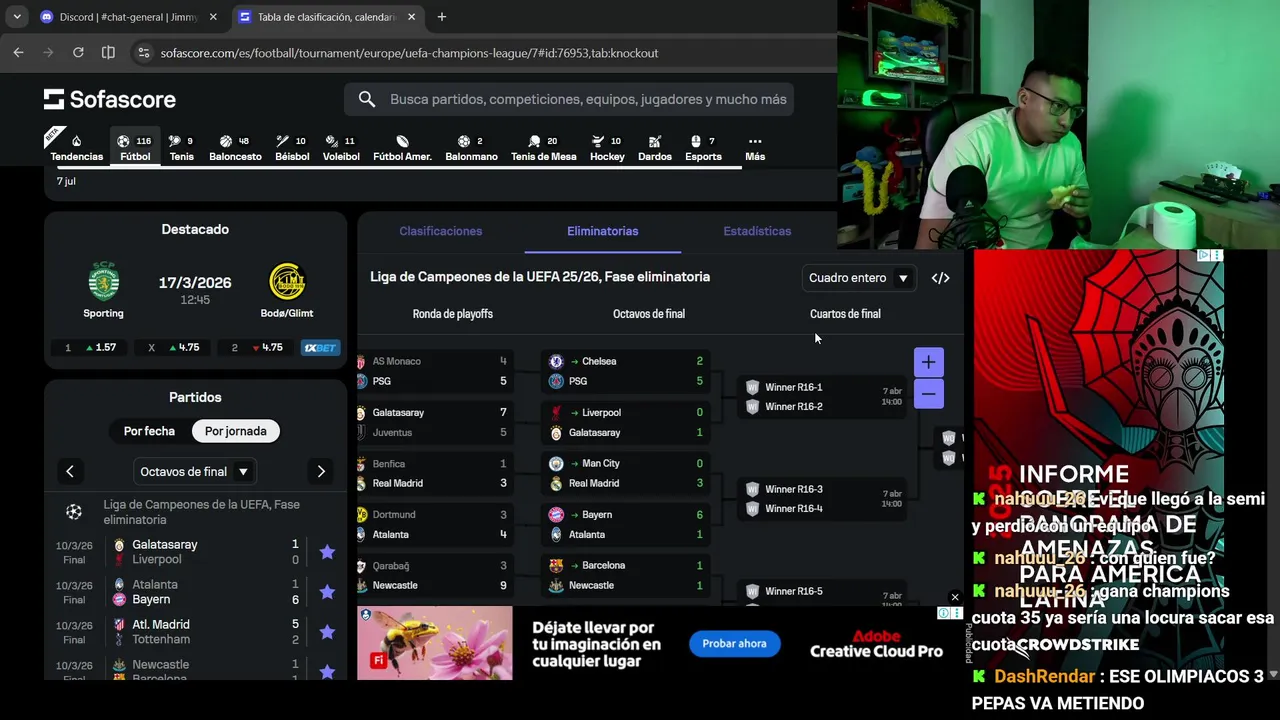Open a new browser tab

click(x=442, y=17)
